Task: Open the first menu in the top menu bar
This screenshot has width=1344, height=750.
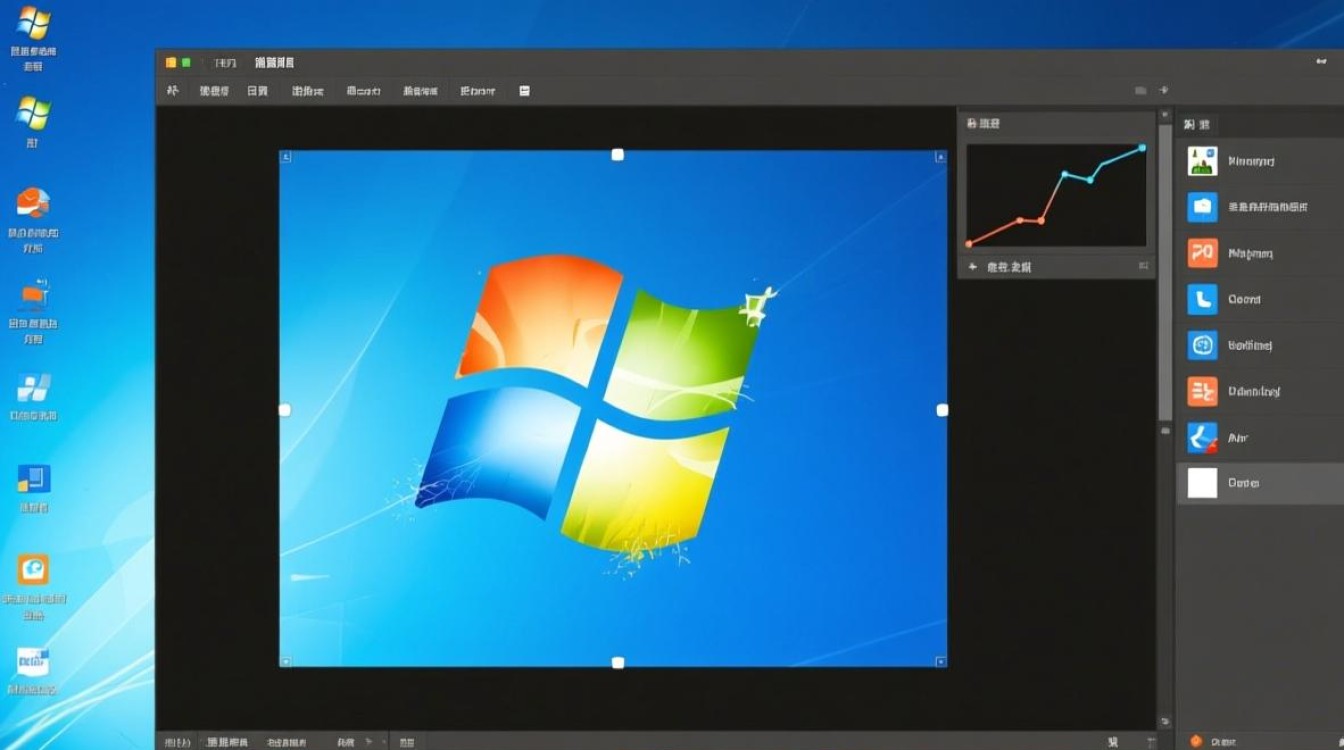Action: click(x=173, y=90)
